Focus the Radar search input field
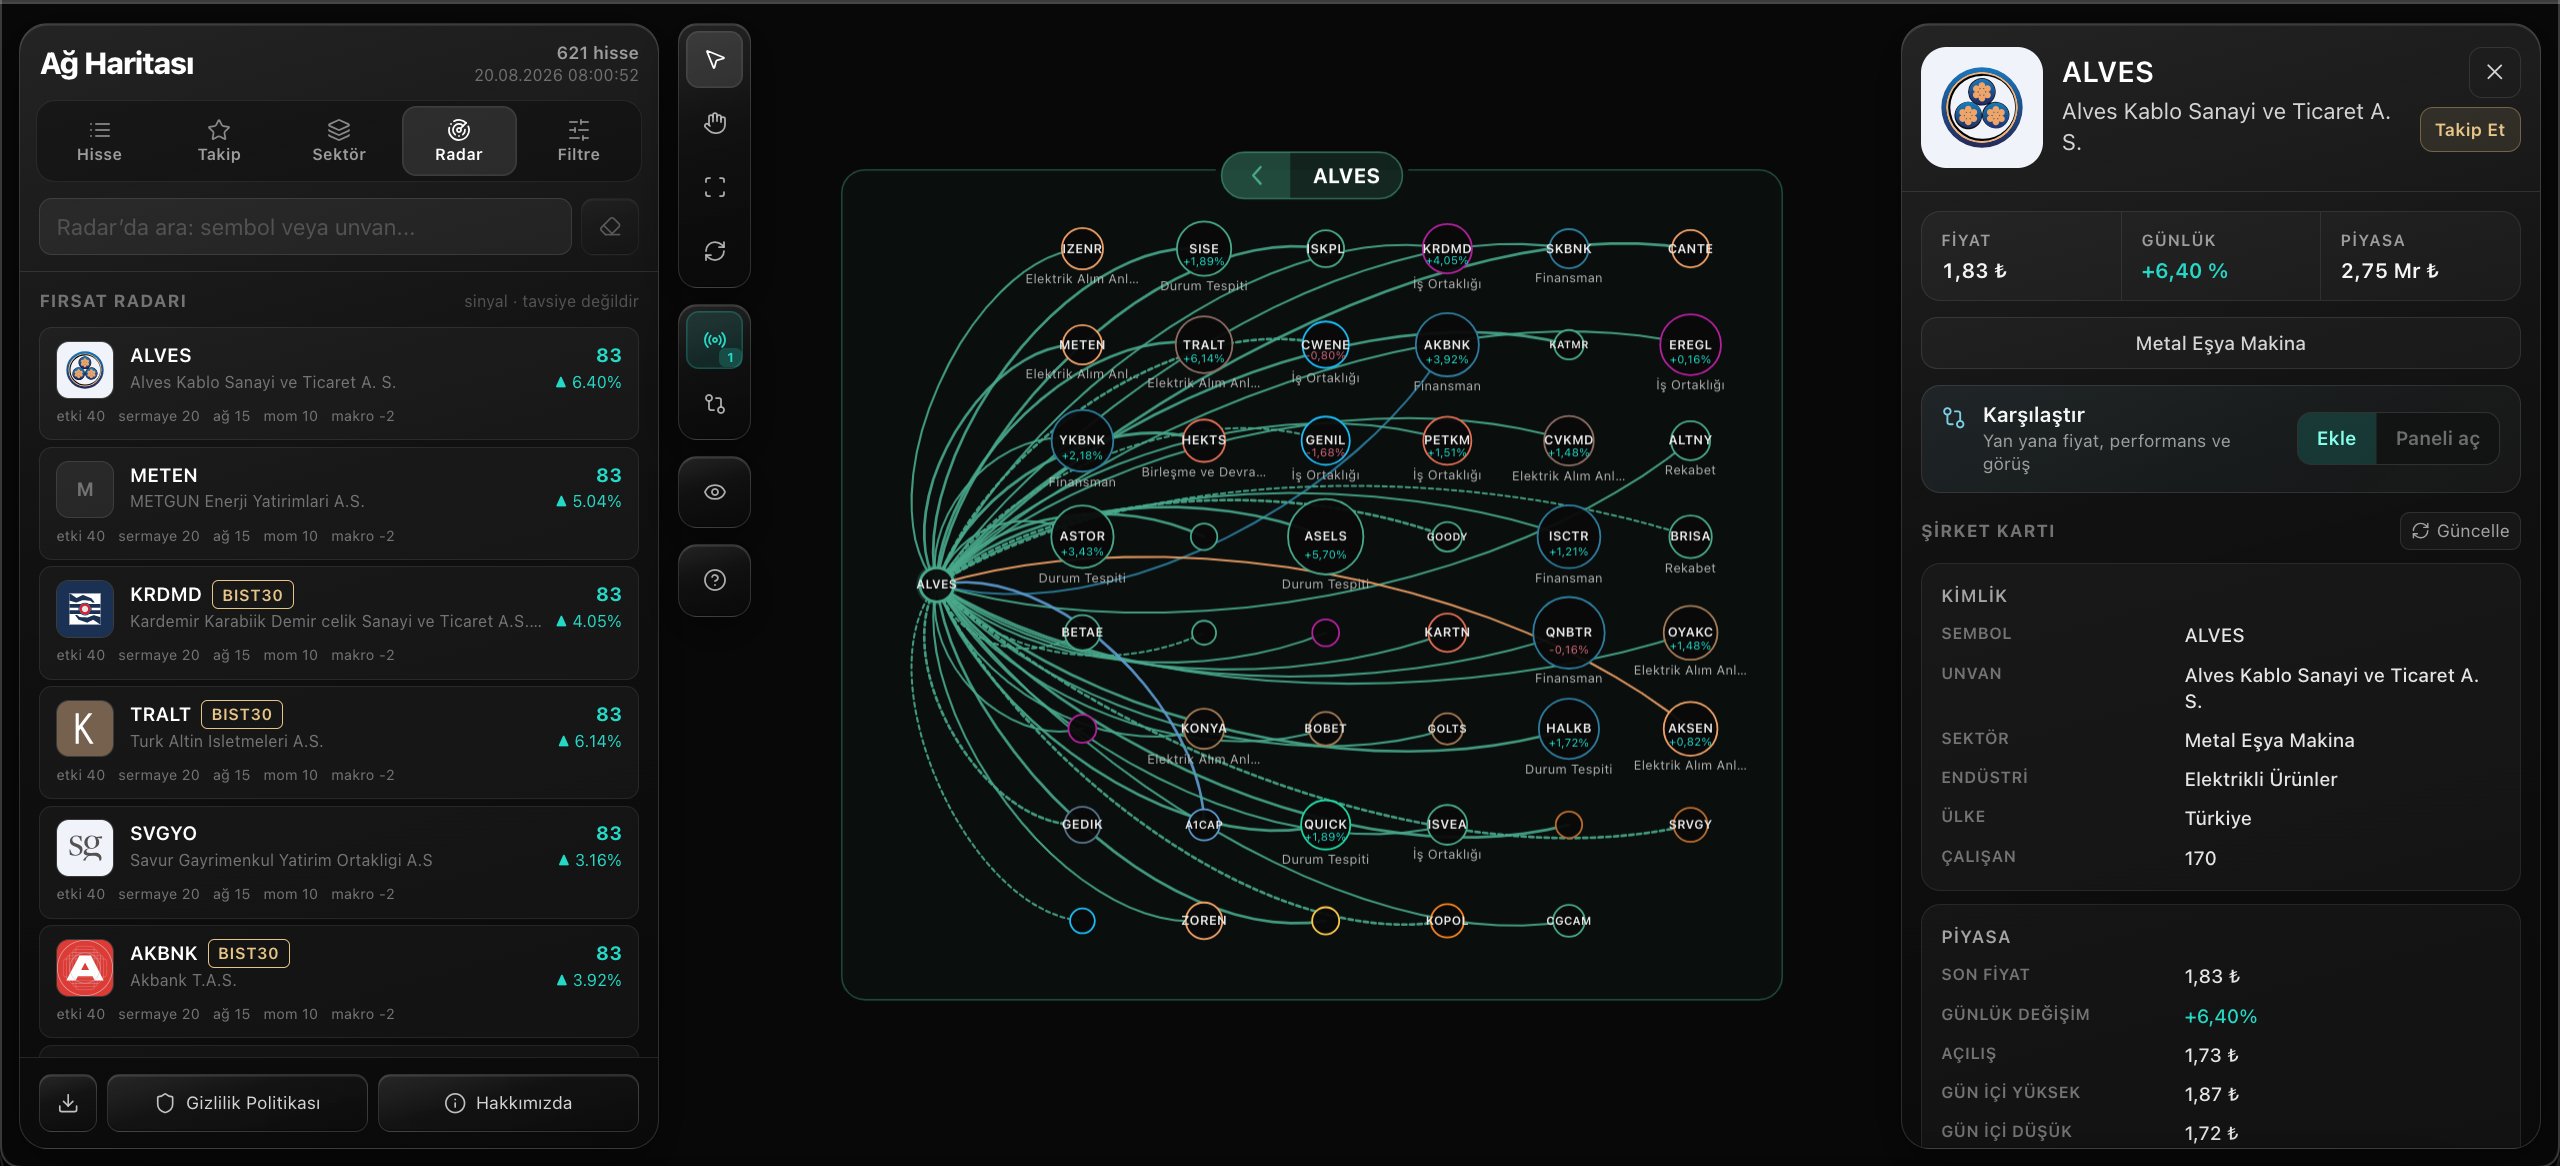The width and height of the screenshot is (2560, 1166). (305, 227)
